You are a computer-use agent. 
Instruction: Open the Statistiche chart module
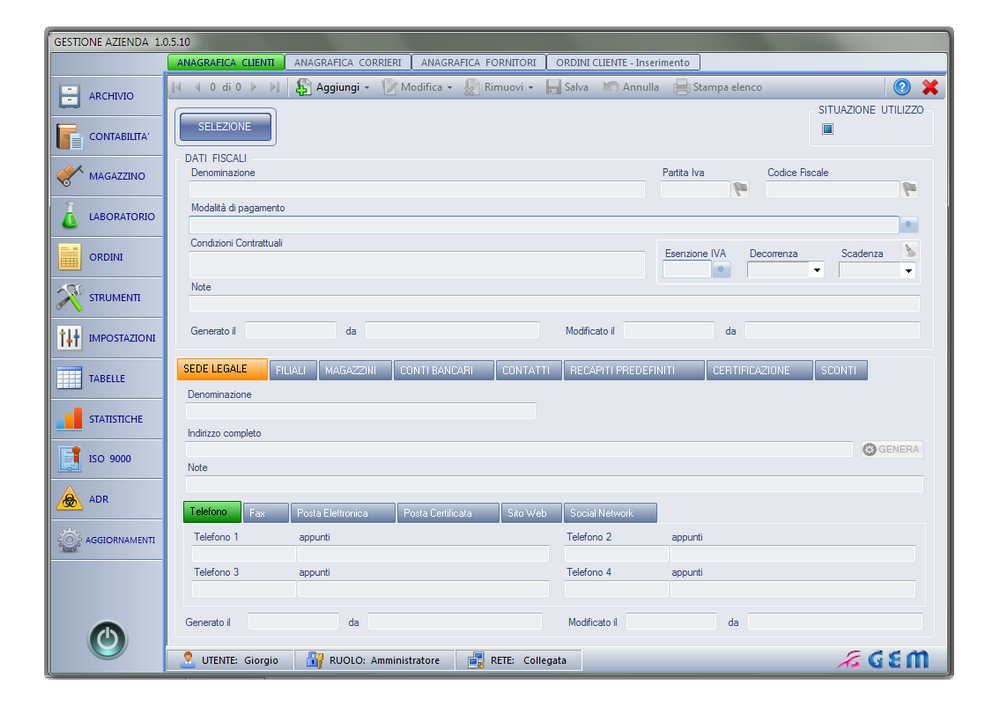point(107,419)
